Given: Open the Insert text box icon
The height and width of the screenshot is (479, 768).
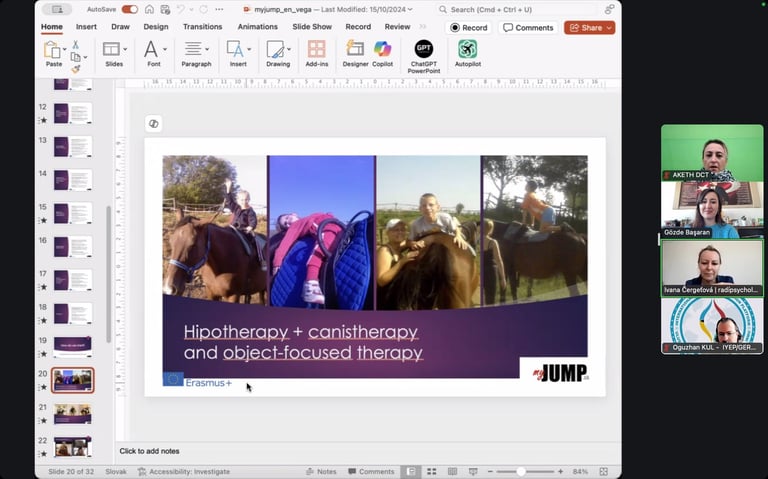Looking at the screenshot, I should [235, 49].
